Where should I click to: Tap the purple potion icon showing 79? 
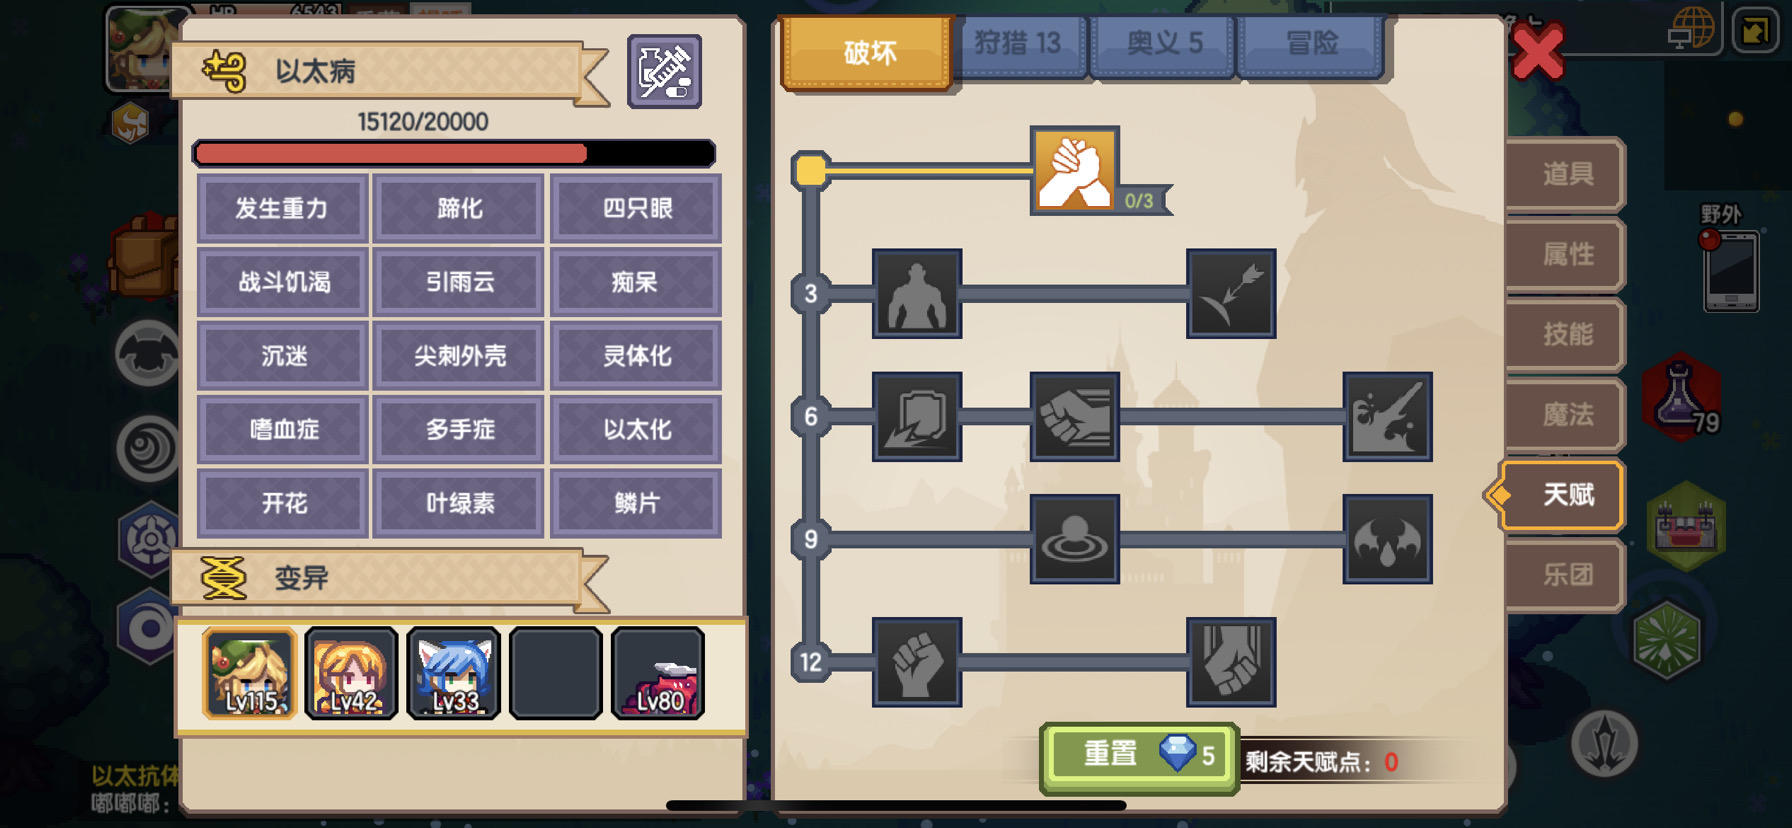[1683, 397]
